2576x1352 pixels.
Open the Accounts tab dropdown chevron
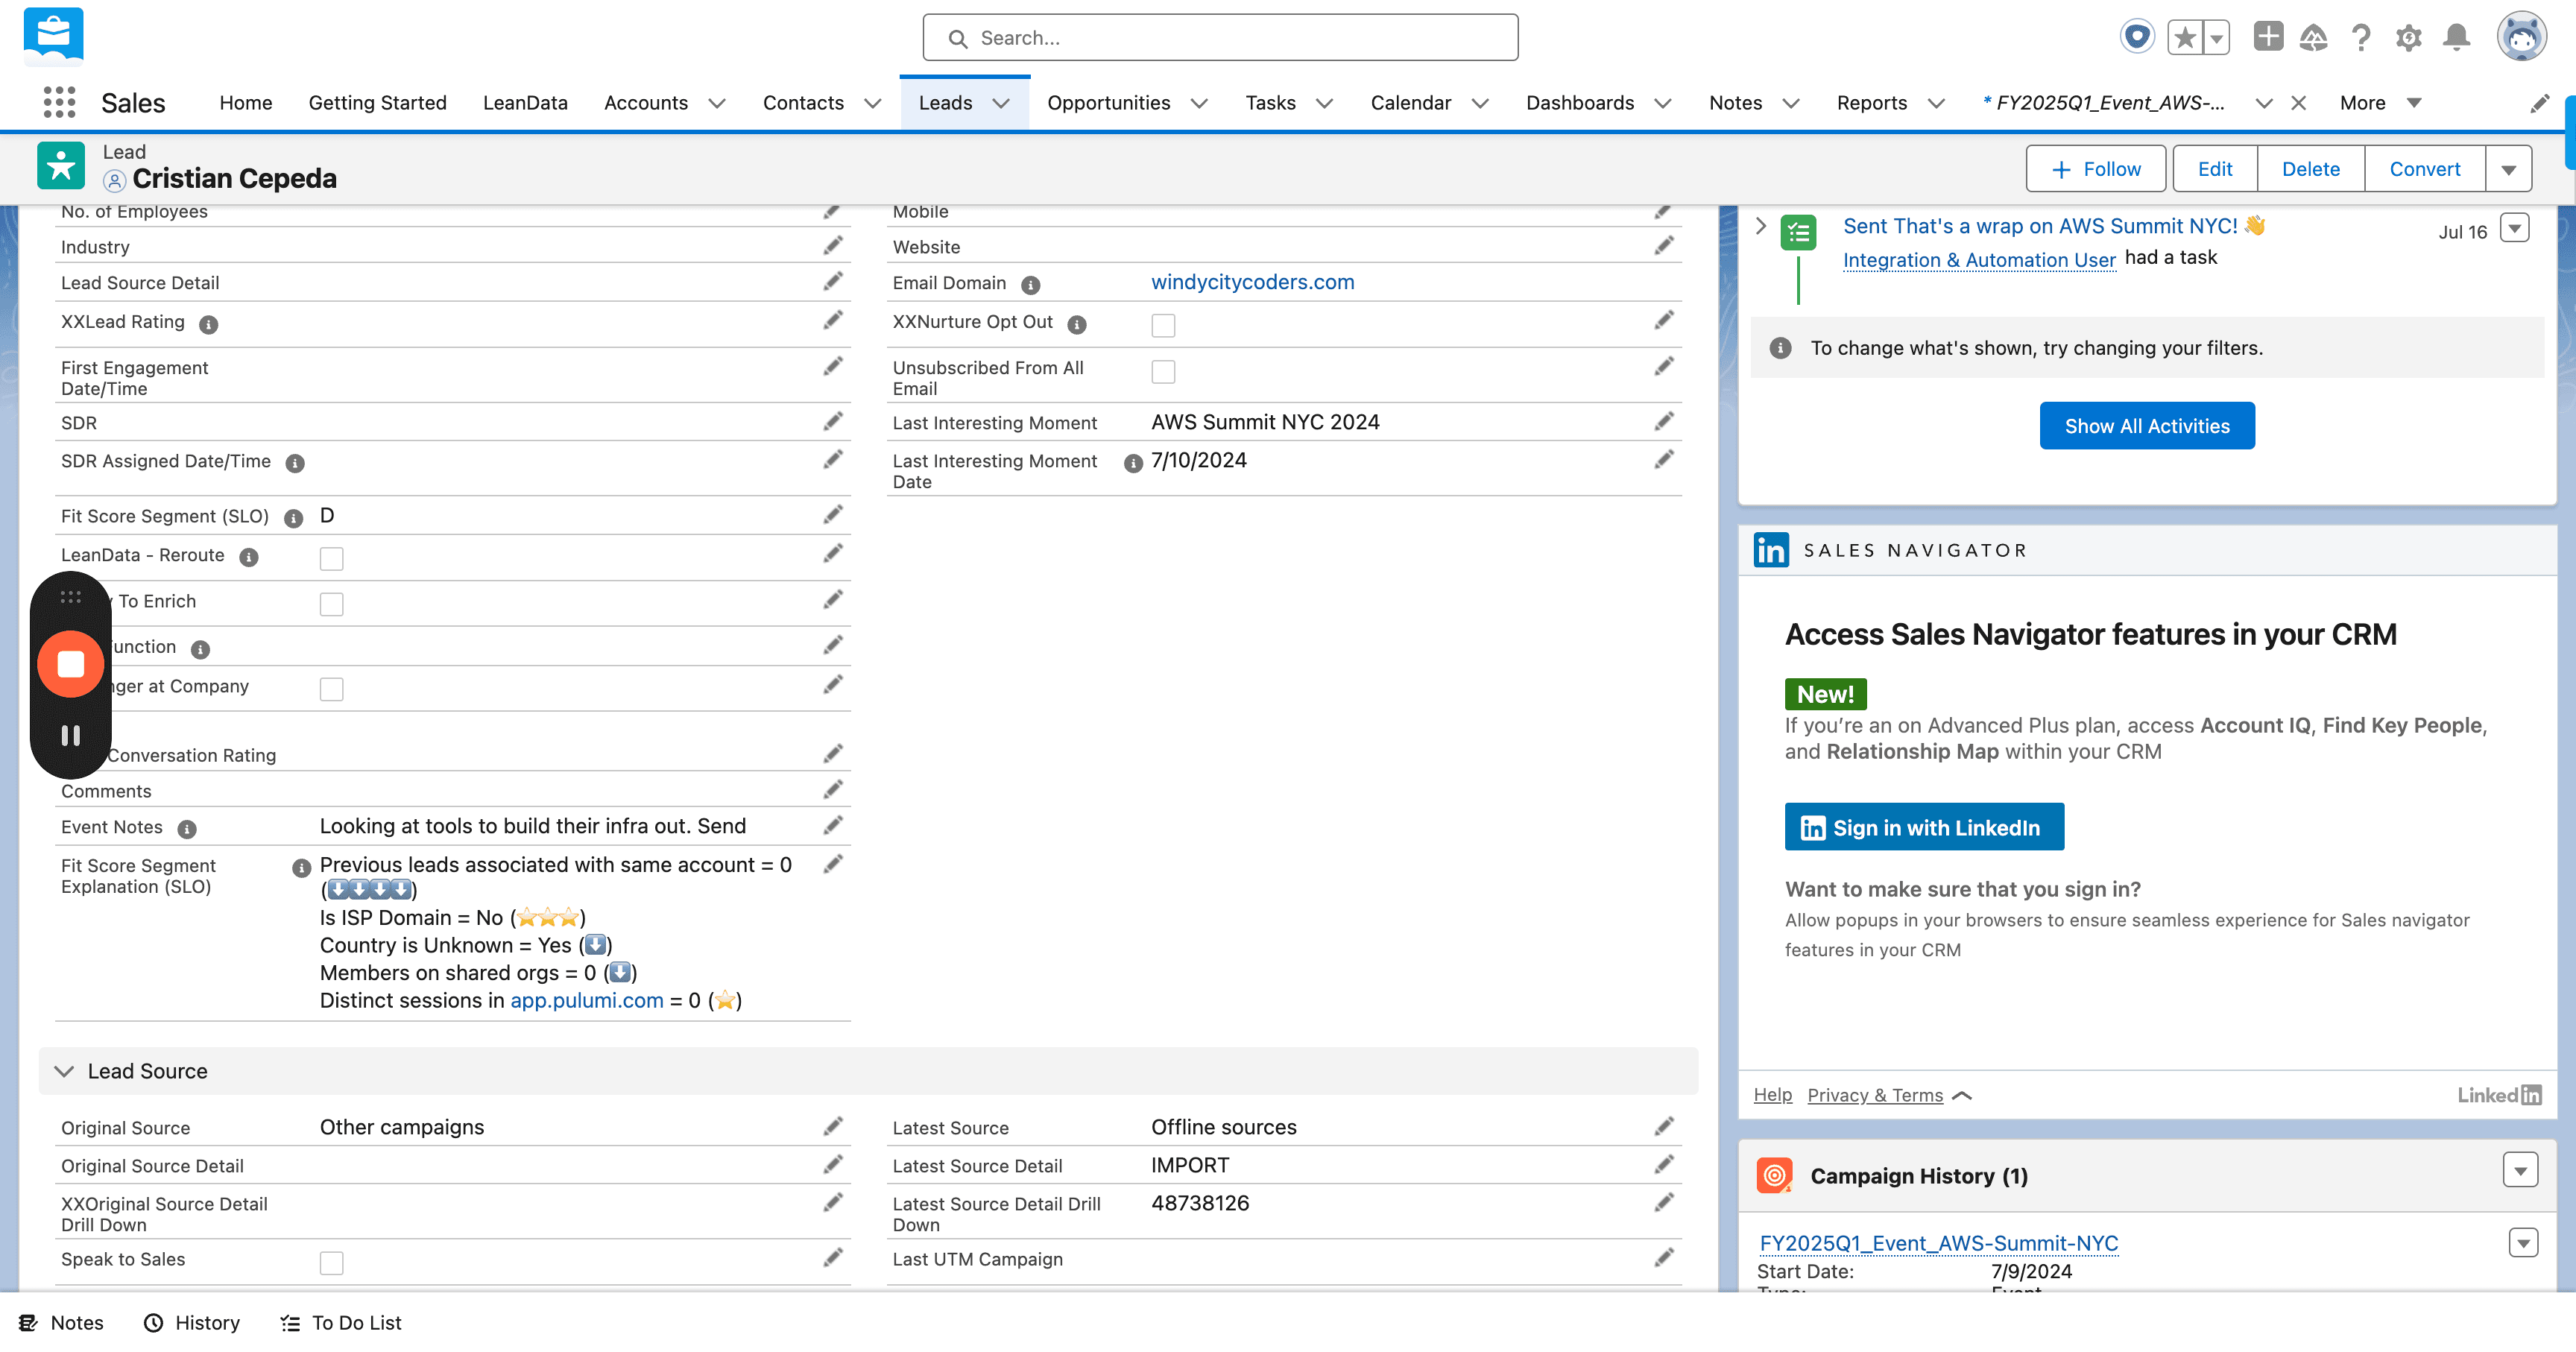coord(717,103)
